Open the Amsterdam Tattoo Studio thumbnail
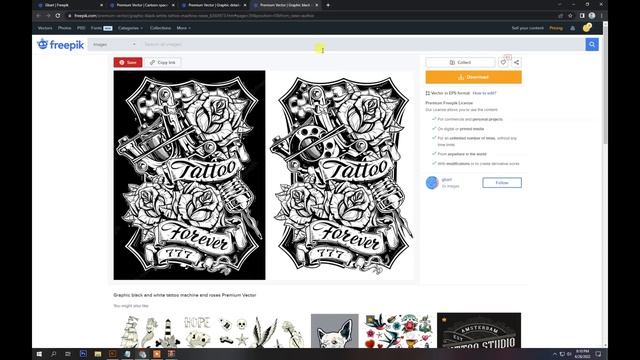 pos(479,331)
